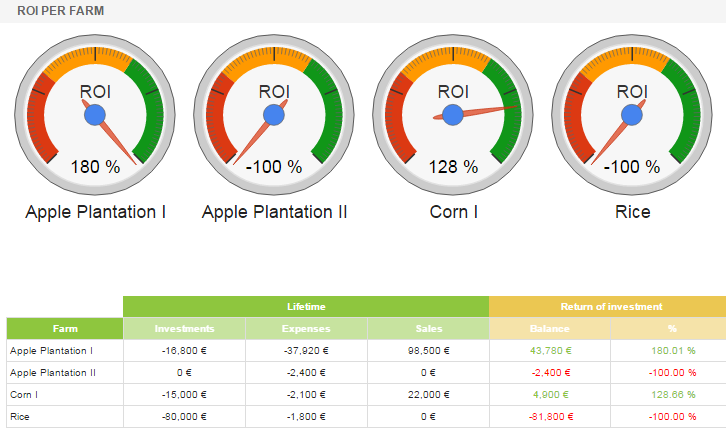The height and width of the screenshot is (433, 726).
Task: Click the % column header
Action: (x=671, y=329)
